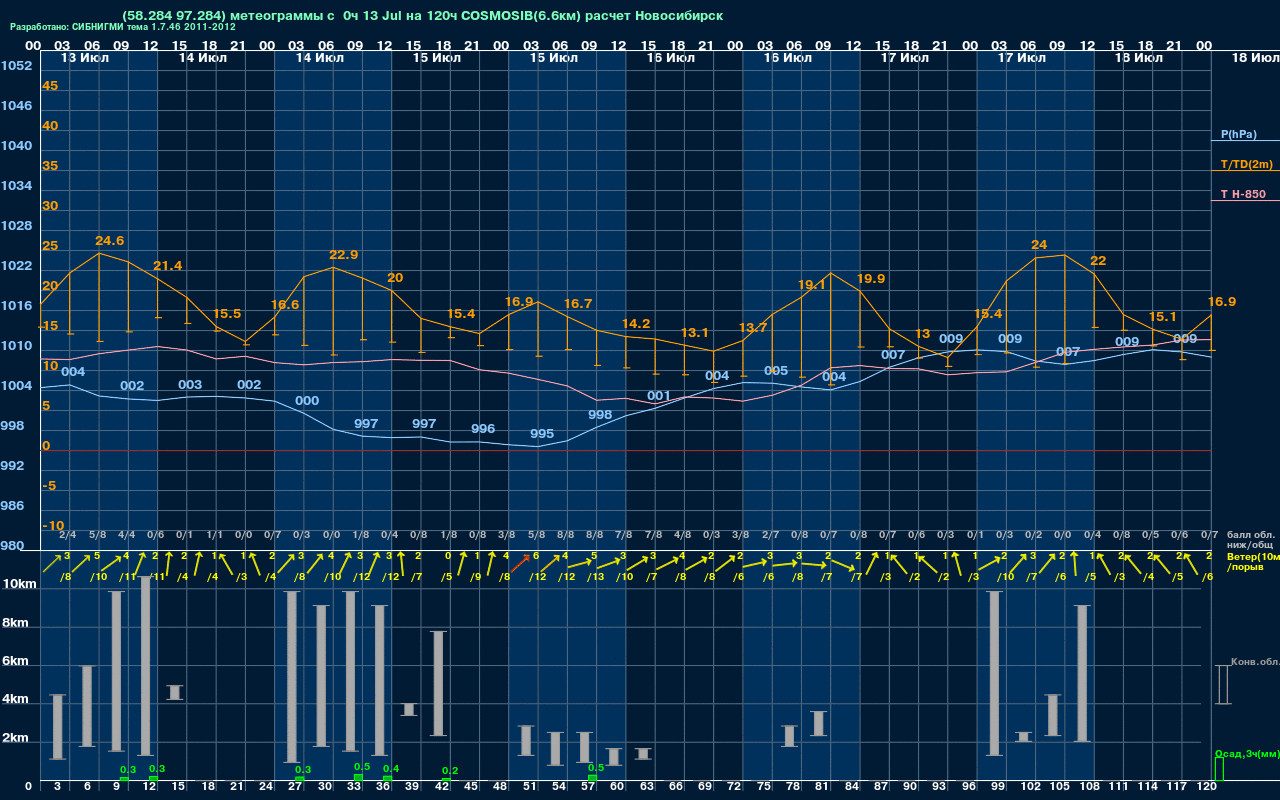Click the 001 pressure label
The width and height of the screenshot is (1280, 800).
[659, 396]
